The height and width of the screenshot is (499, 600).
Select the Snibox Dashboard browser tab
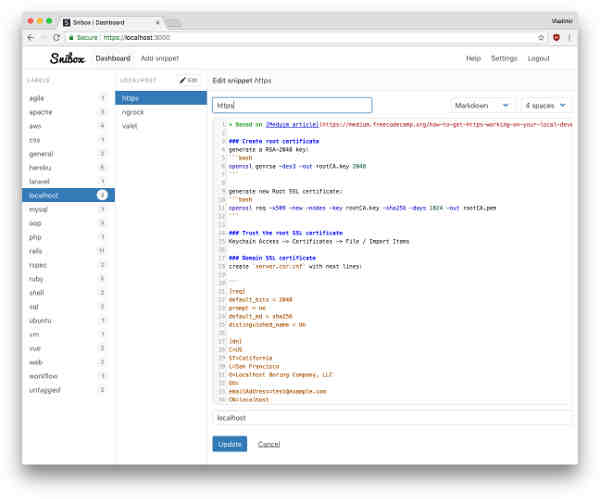pyautogui.click(x=111, y=22)
